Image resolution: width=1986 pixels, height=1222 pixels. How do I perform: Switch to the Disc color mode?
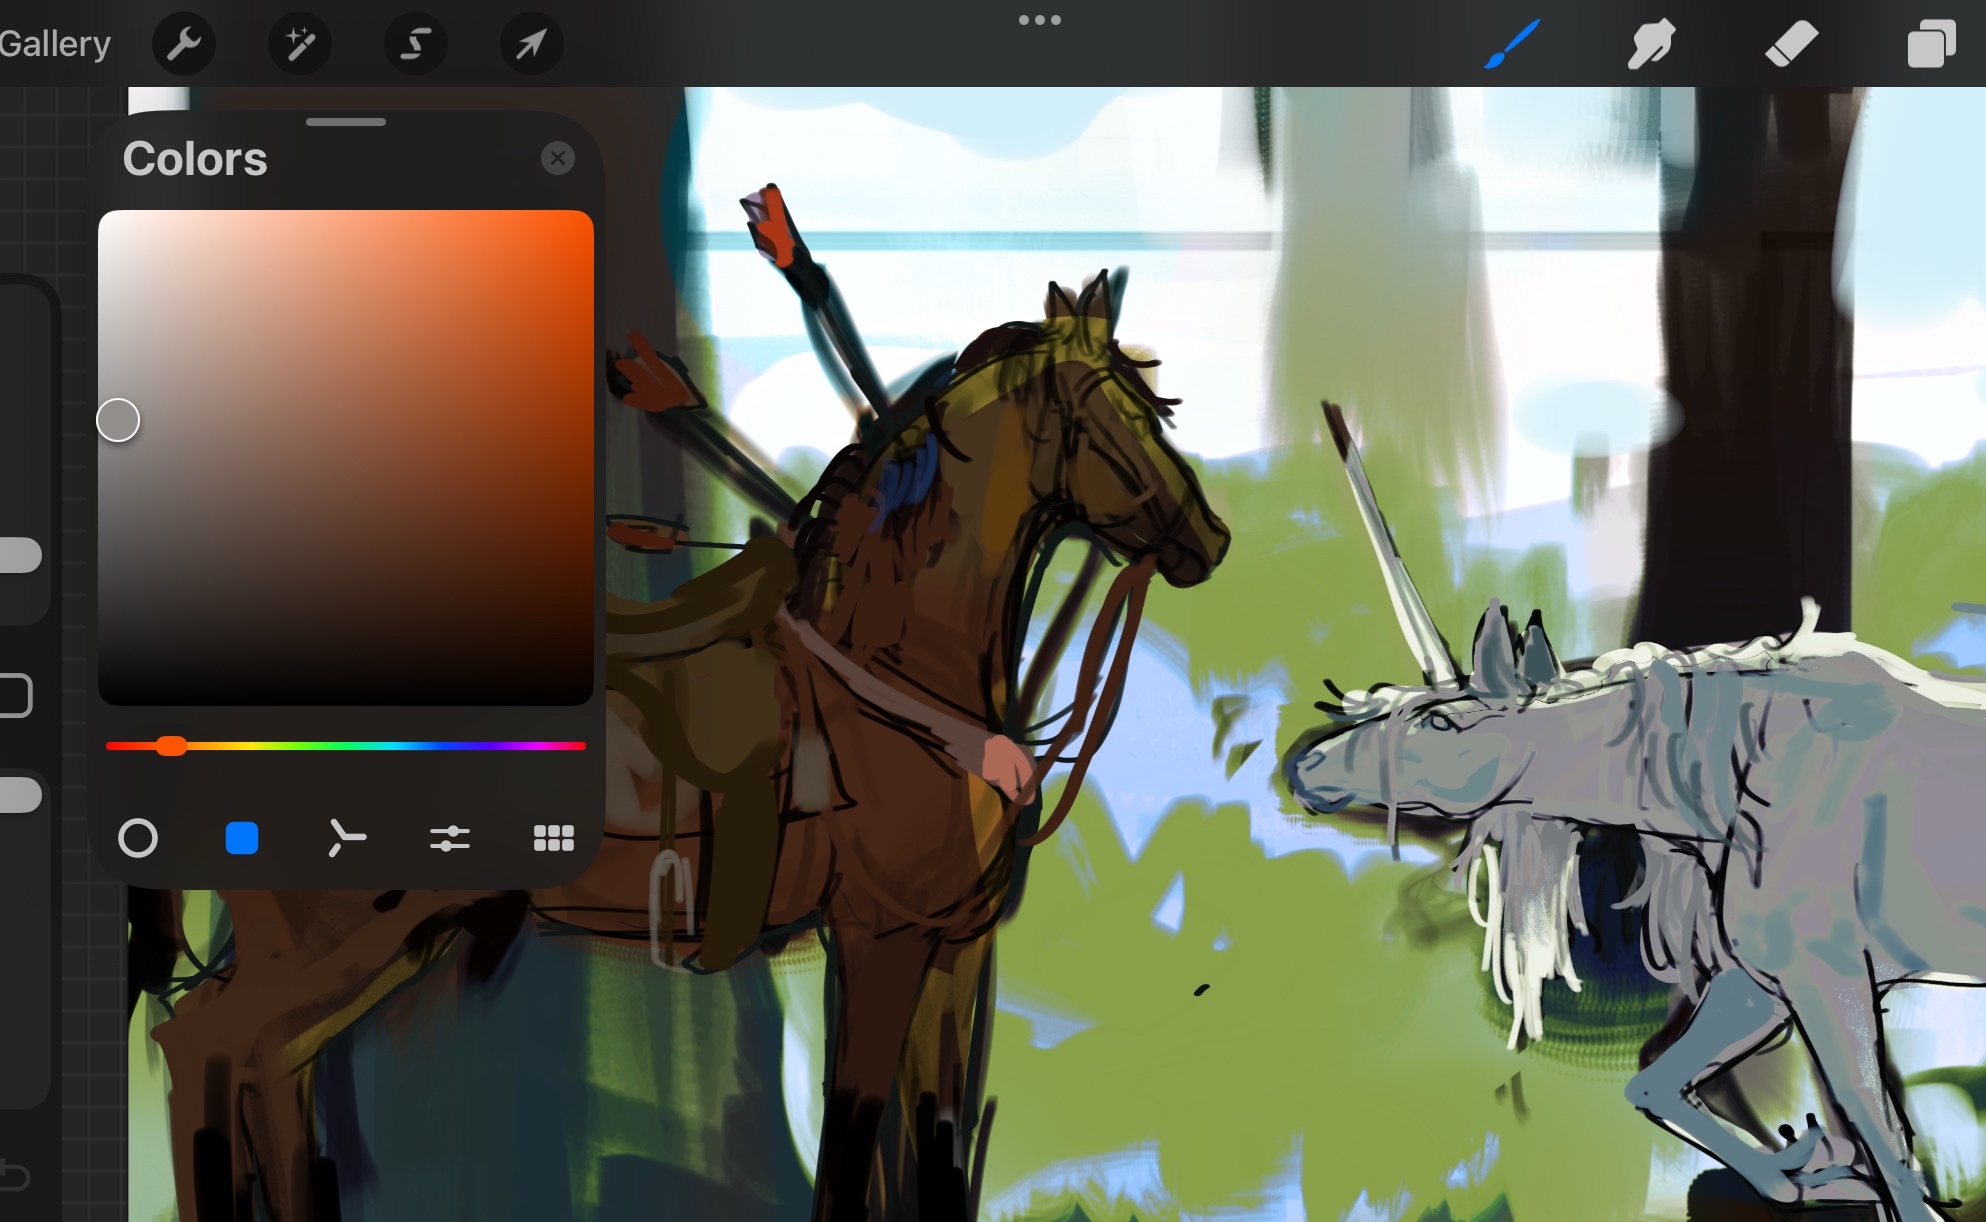click(138, 838)
